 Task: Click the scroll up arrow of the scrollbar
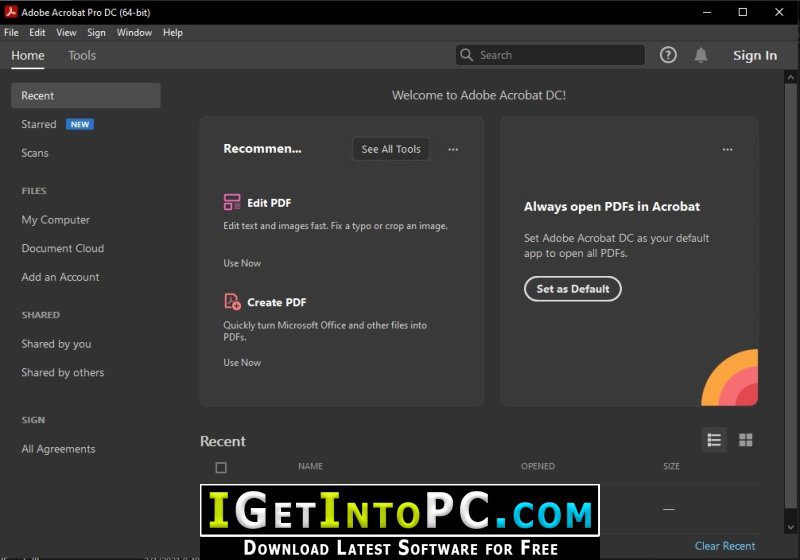(x=791, y=78)
